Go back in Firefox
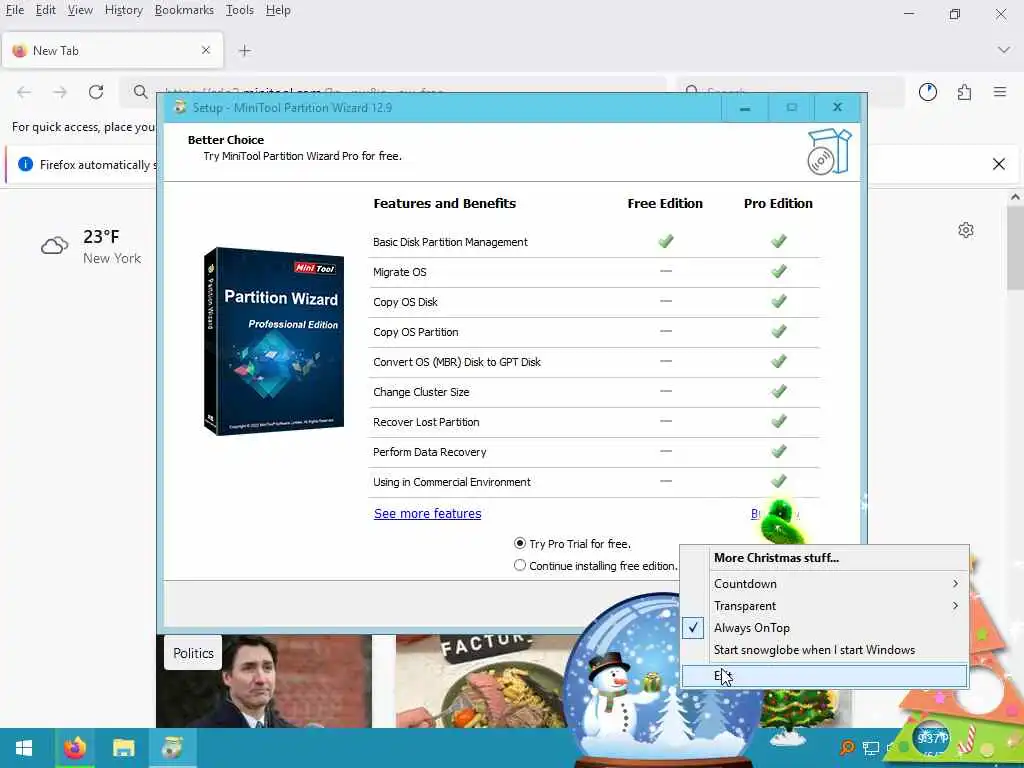This screenshot has height=768, width=1024. [x=24, y=92]
